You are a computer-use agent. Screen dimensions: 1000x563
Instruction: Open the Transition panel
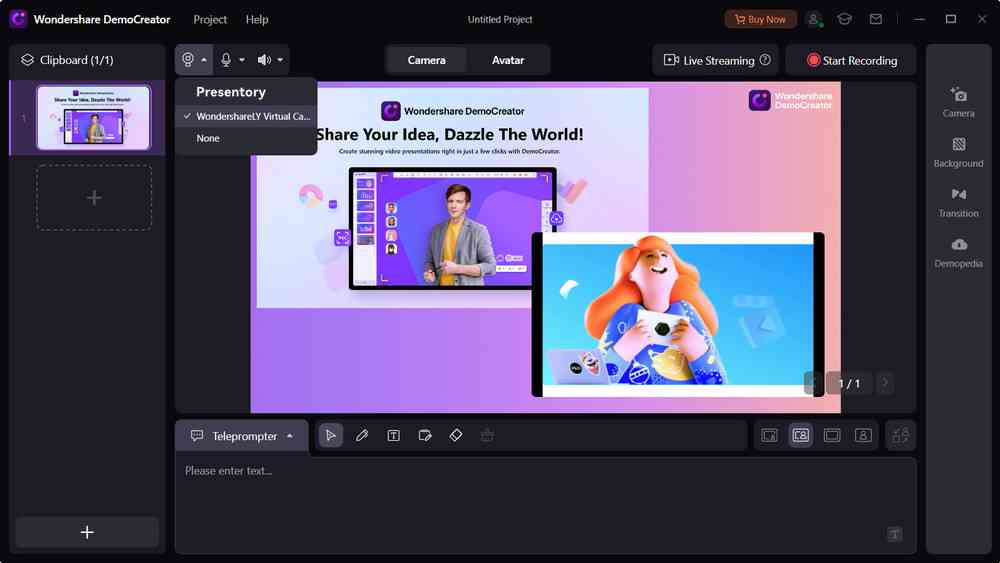click(x=959, y=202)
